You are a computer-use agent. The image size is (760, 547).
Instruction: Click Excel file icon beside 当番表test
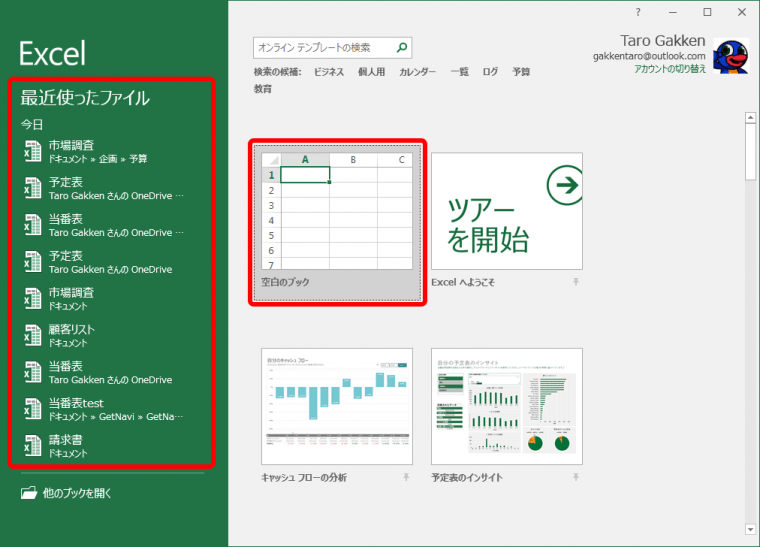[32, 408]
